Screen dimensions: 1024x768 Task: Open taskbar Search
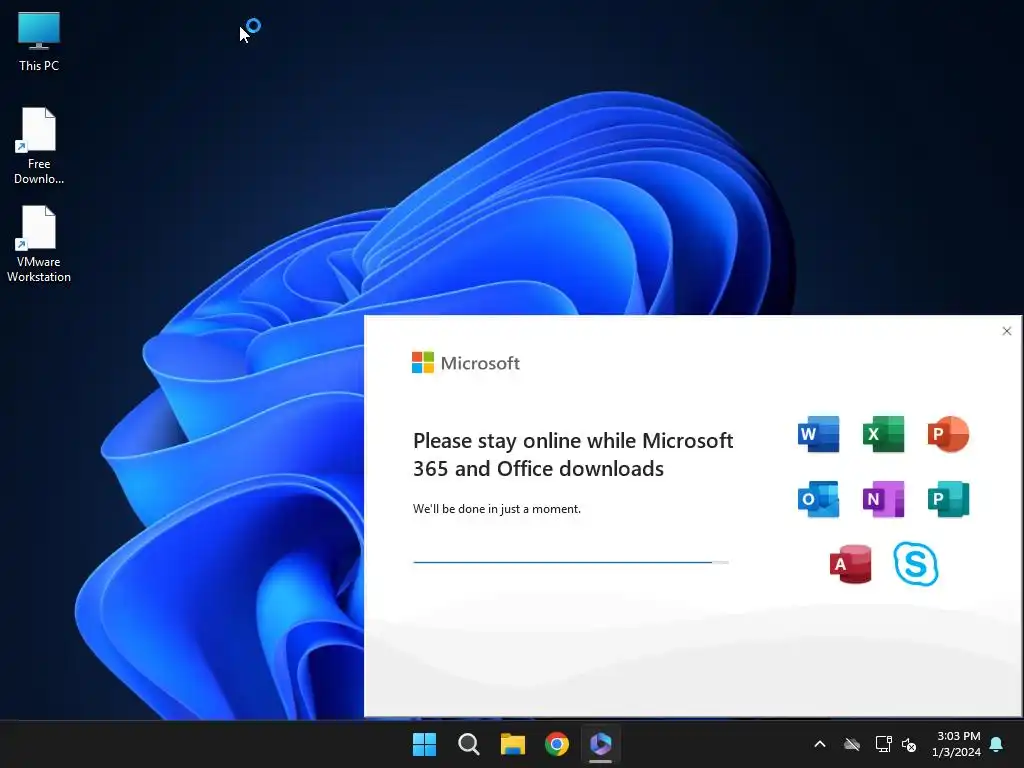tap(468, 744)
